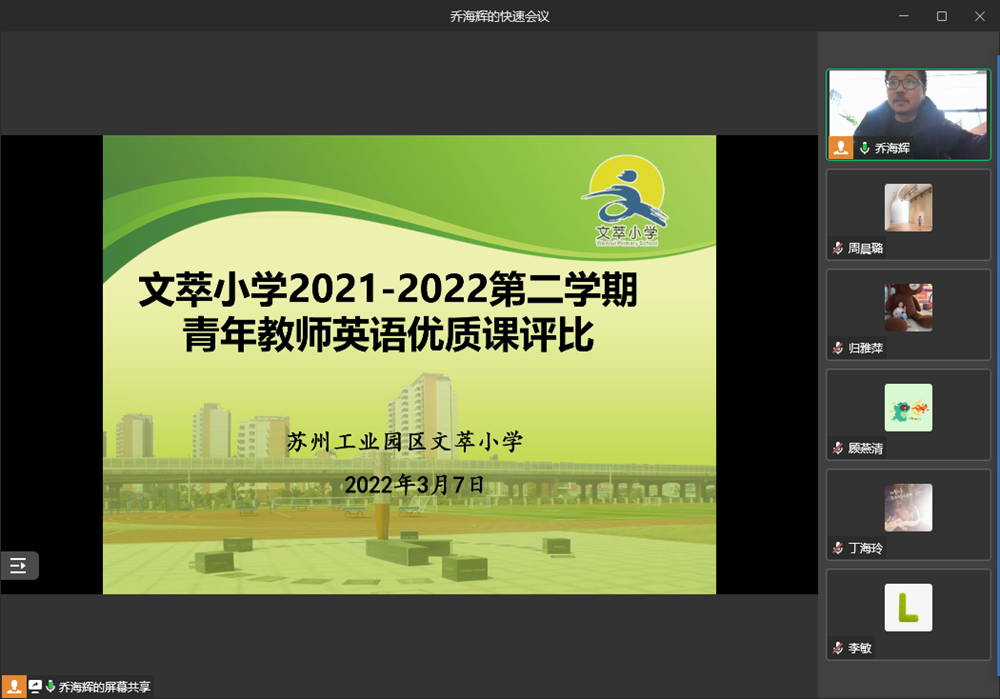Viewport: 1000px width, 699px height.
Task: Click the green microphone icon beside 乔海辉's name
Action: coord(864,148)
